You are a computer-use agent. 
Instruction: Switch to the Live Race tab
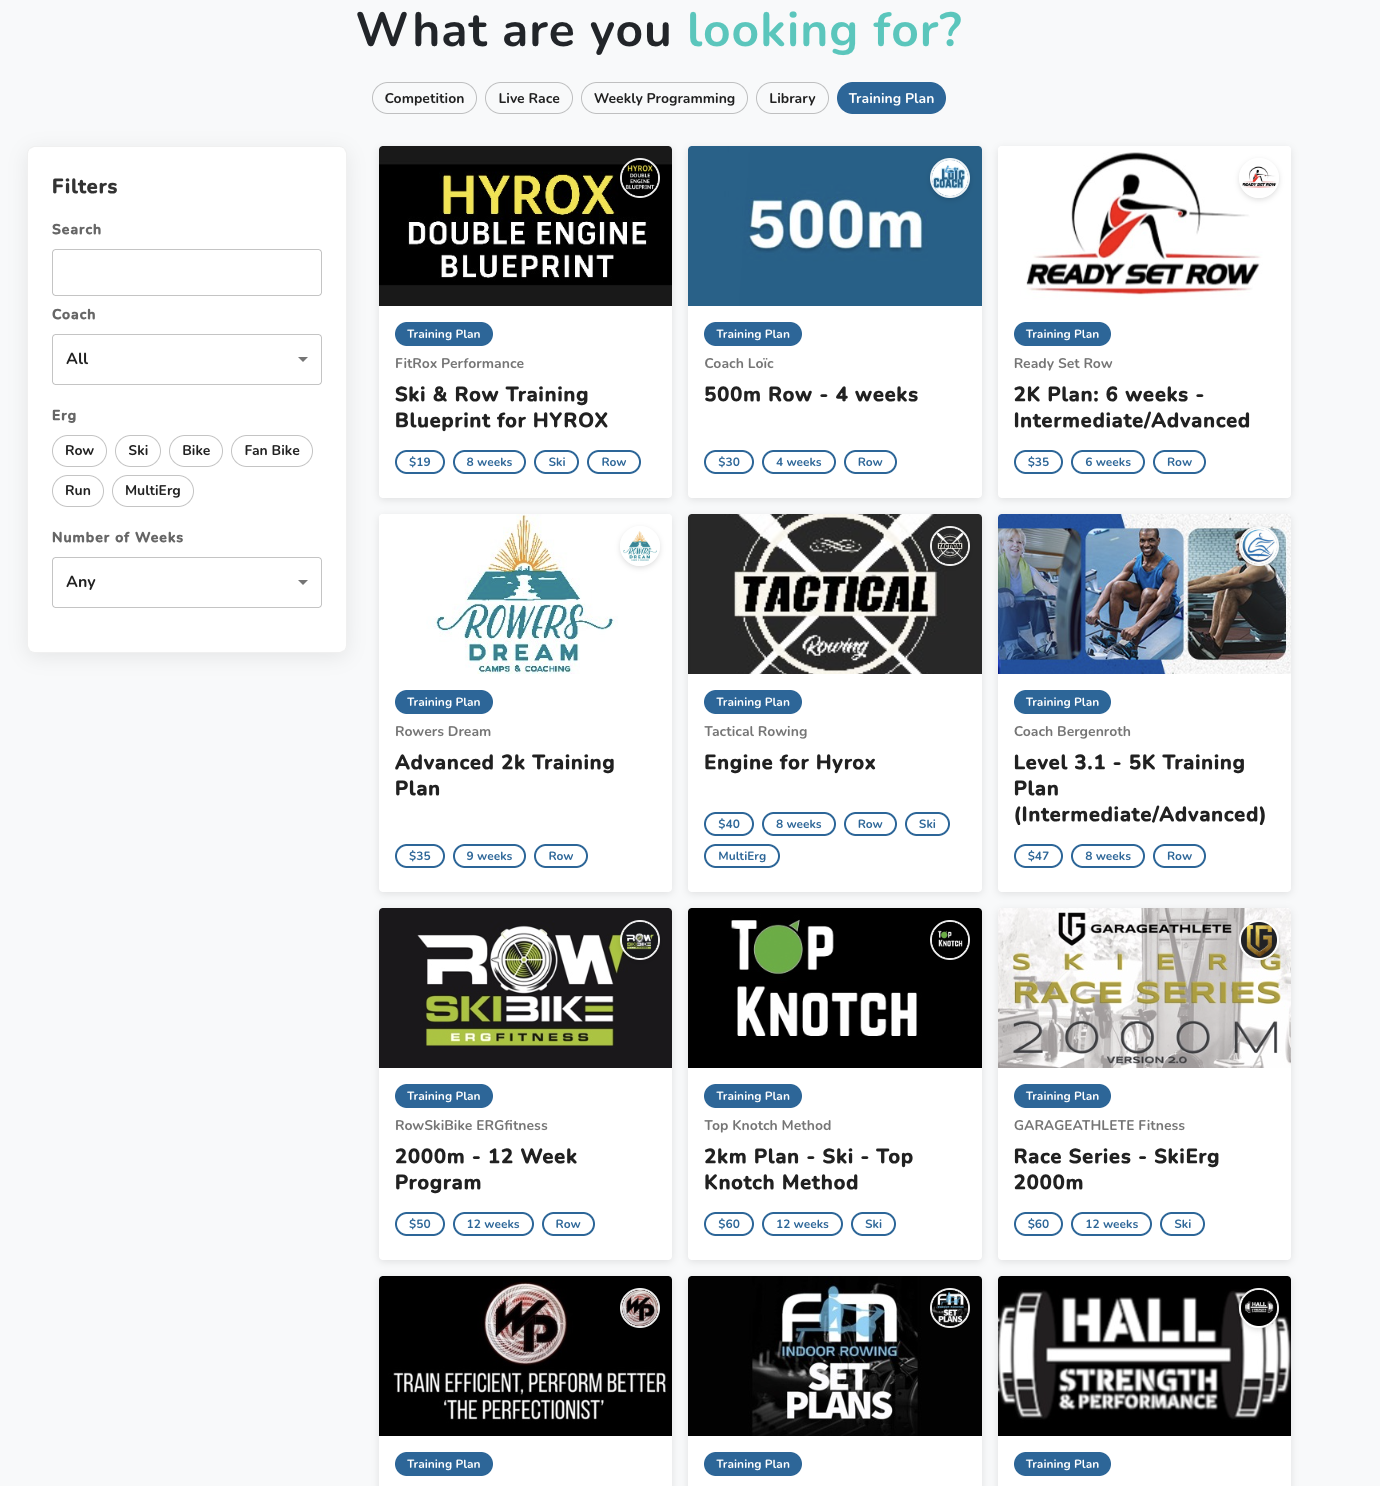pyautogui.click(x=529, y=98)
